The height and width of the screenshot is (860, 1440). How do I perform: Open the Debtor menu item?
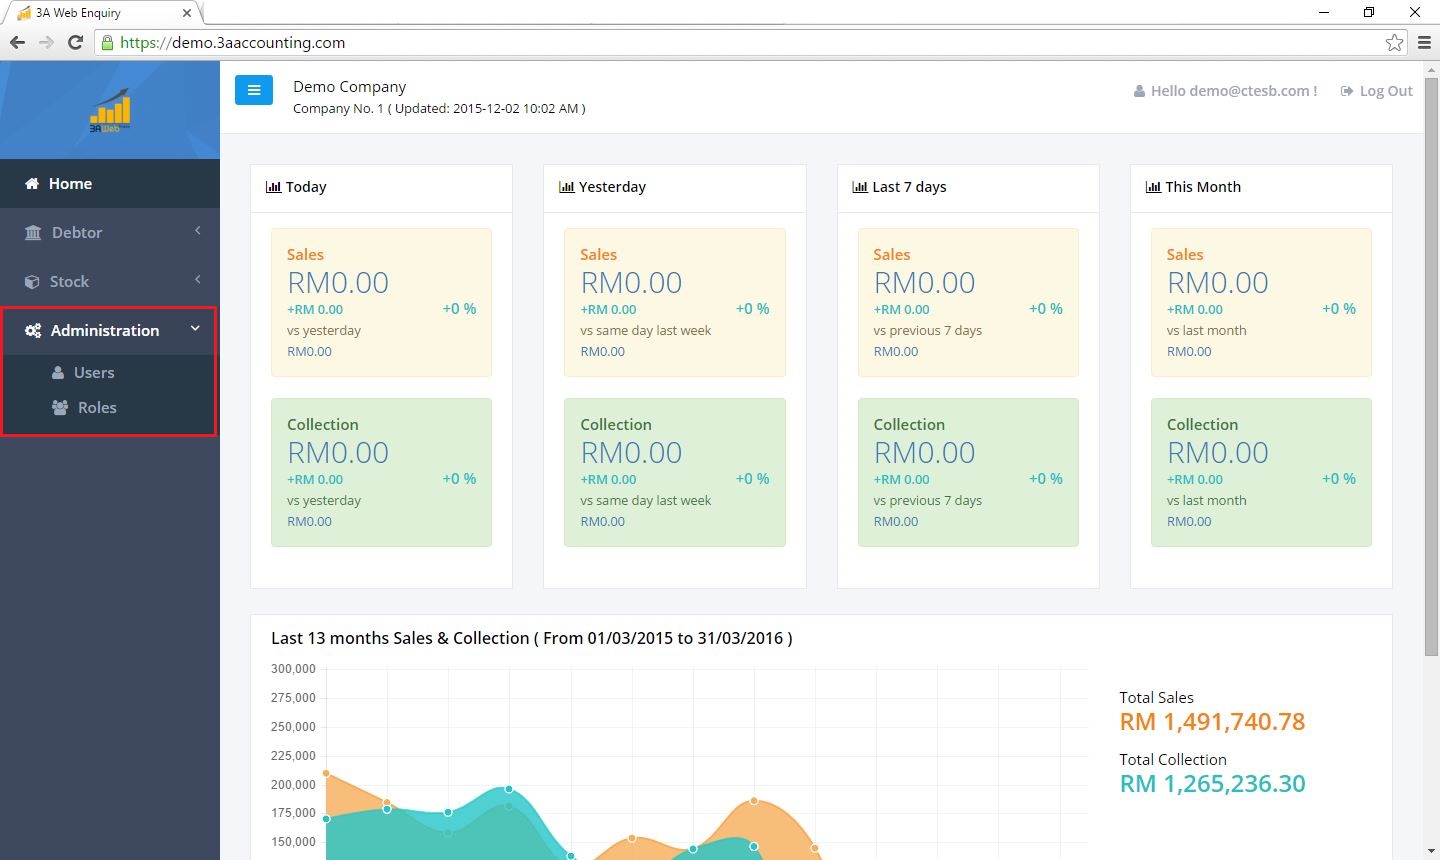110,233
